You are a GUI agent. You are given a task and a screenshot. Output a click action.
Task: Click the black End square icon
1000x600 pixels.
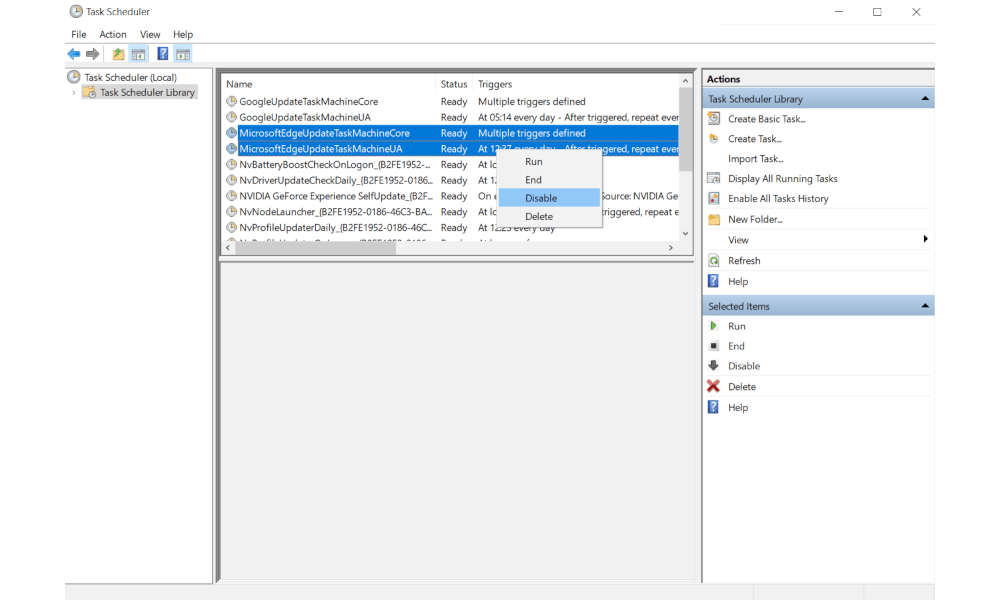(x=714, y=346)
